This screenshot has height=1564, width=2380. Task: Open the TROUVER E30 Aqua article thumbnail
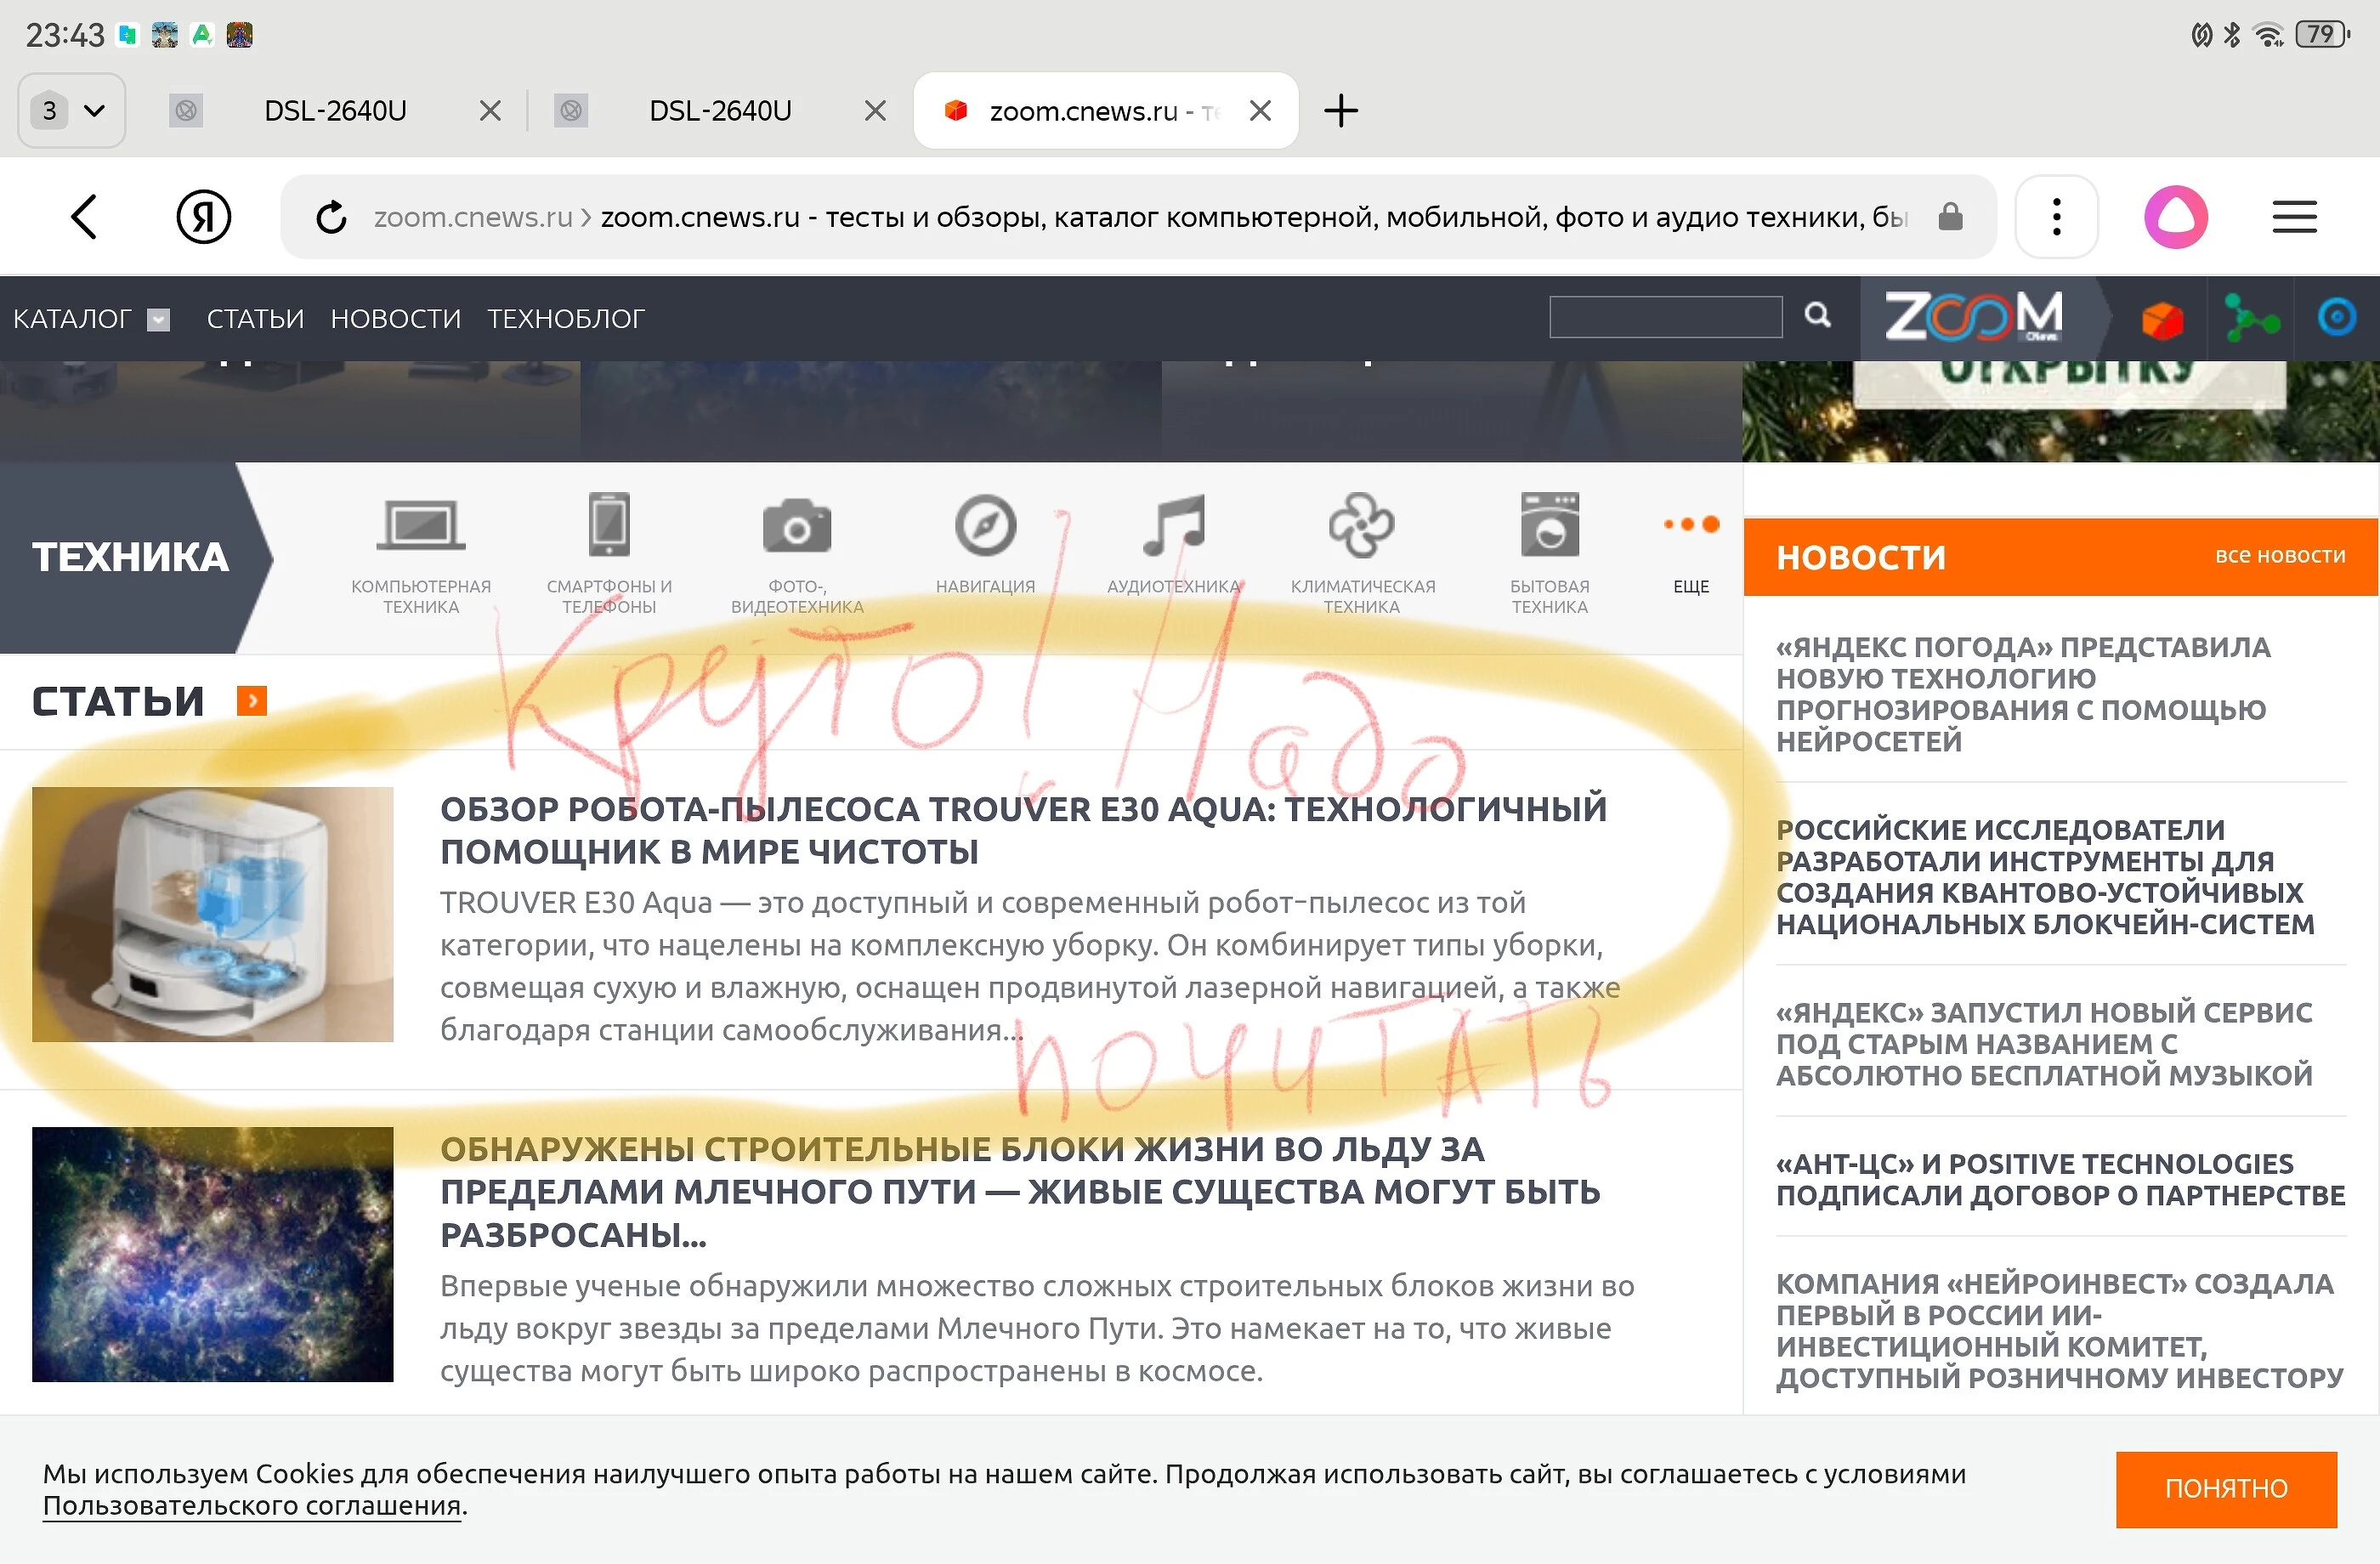[x=212, y=914]
